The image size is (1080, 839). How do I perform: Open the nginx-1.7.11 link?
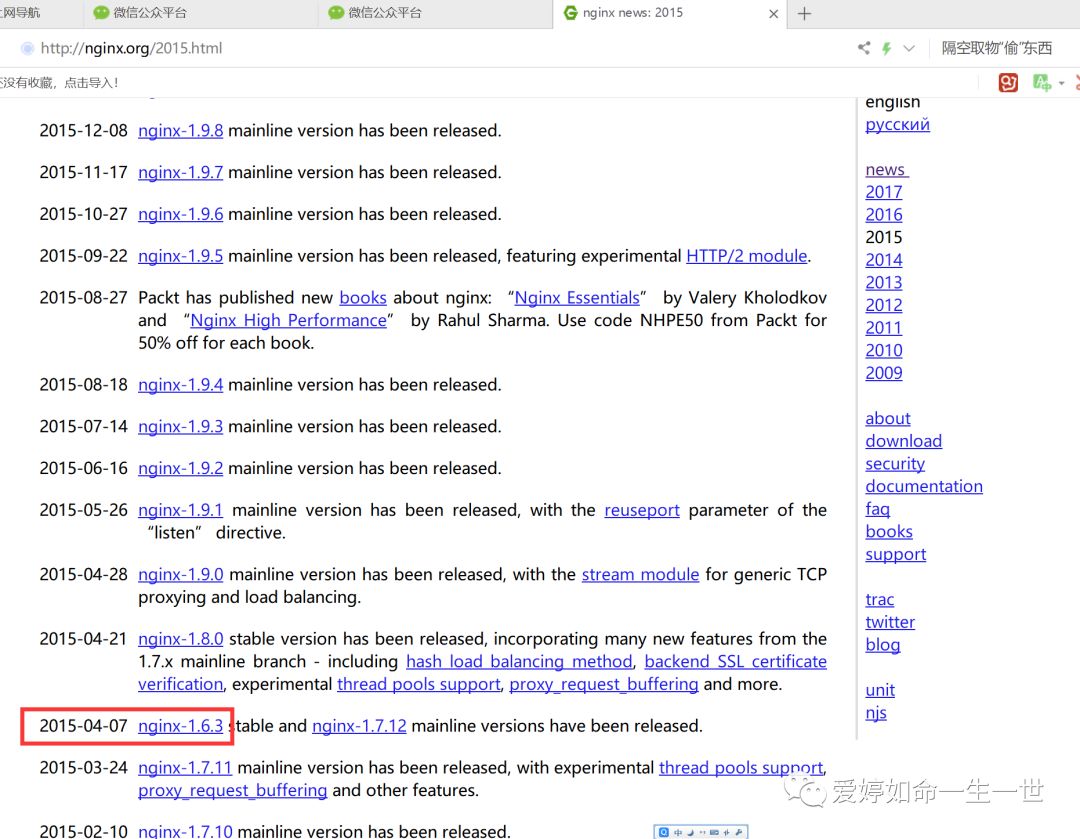click(185, 768)
